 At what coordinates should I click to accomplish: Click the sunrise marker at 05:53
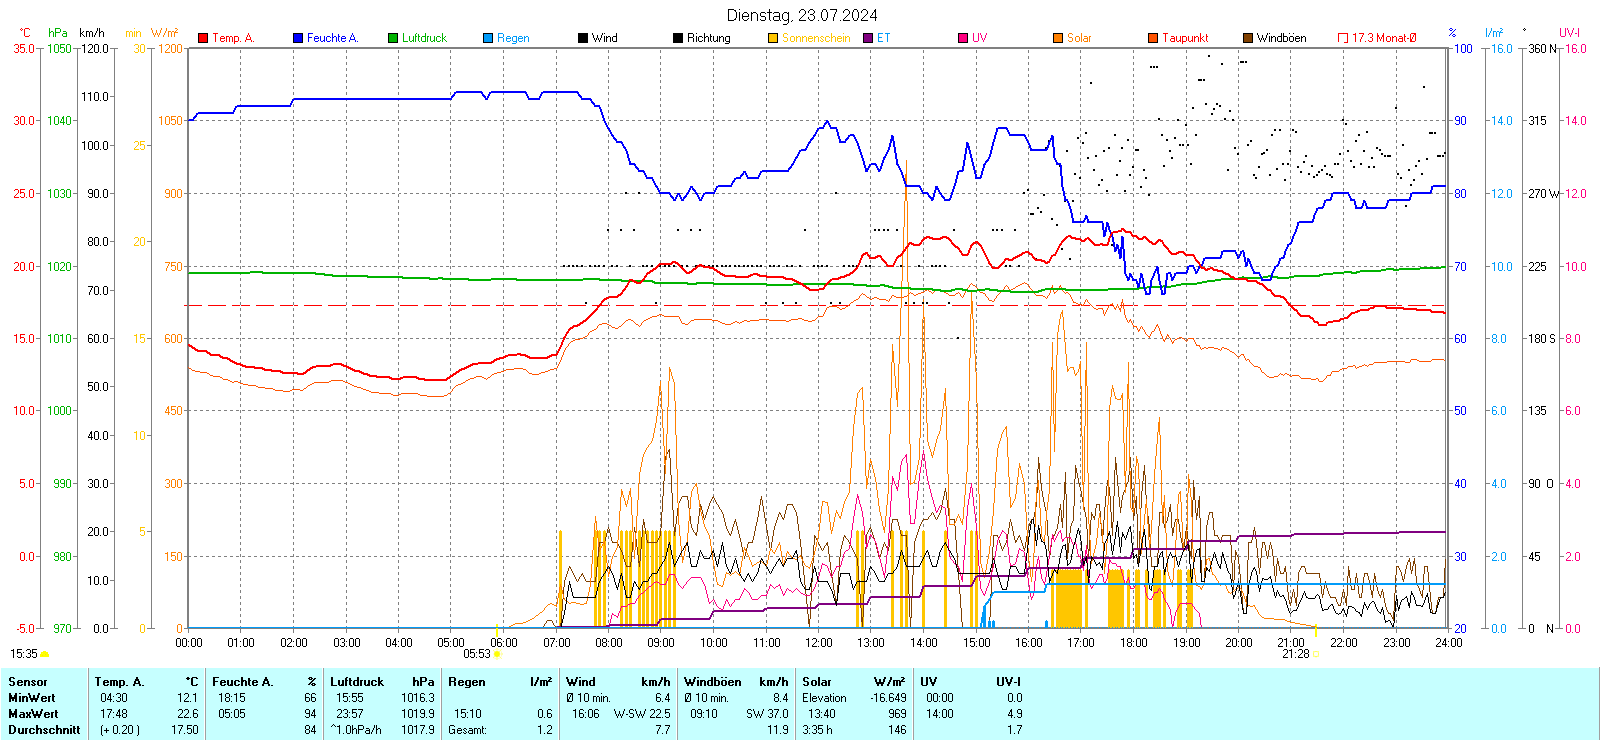click(x=497, y=654)
